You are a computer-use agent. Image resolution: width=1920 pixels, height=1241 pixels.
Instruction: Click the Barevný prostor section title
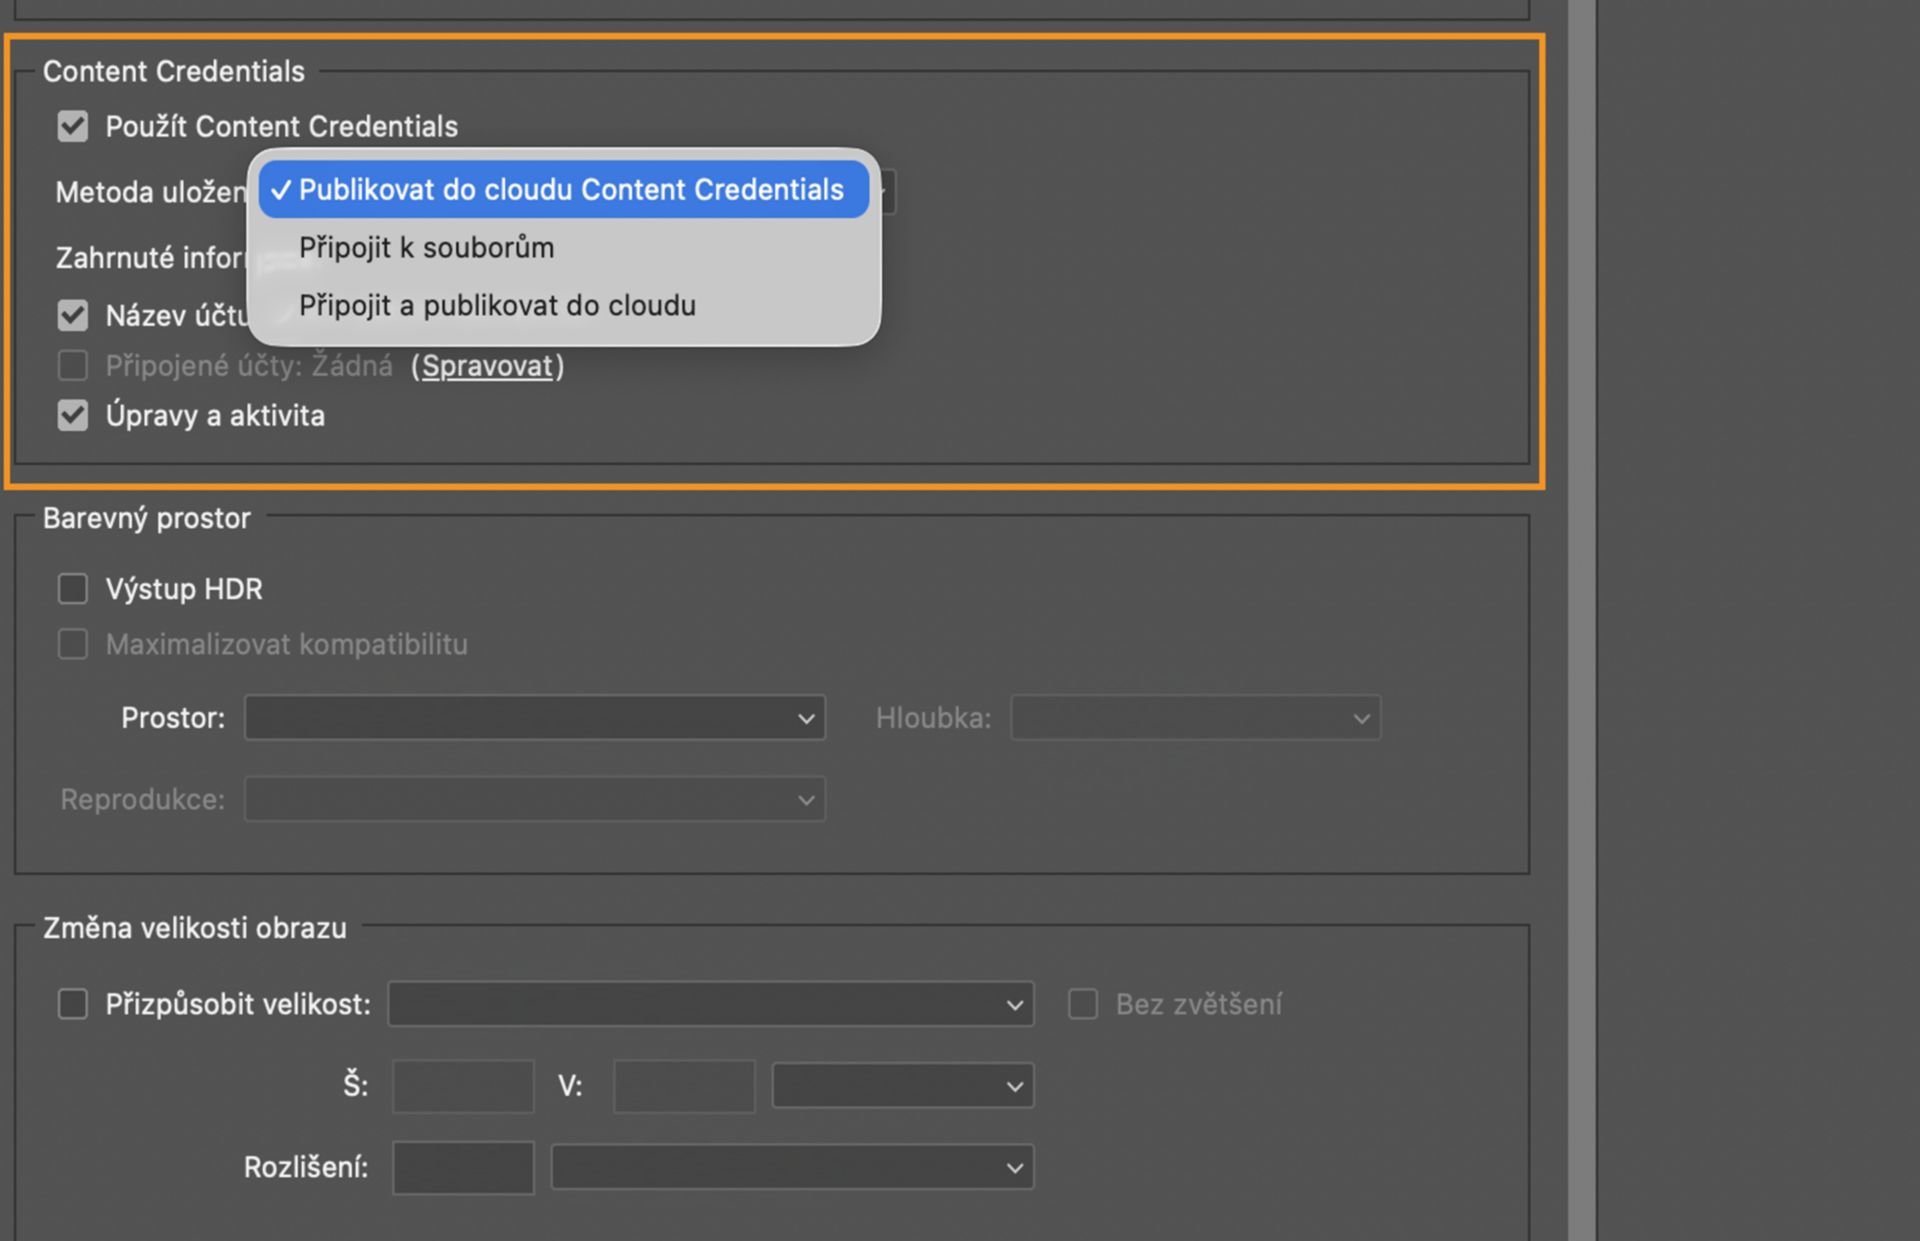147,519
